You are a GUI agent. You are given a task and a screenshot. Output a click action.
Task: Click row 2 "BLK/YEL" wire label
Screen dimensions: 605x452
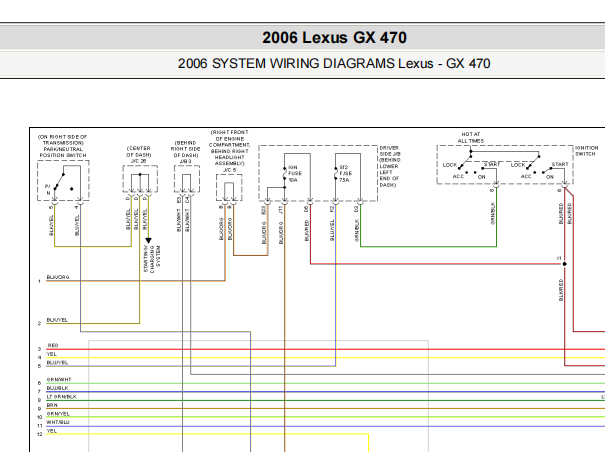57,320
